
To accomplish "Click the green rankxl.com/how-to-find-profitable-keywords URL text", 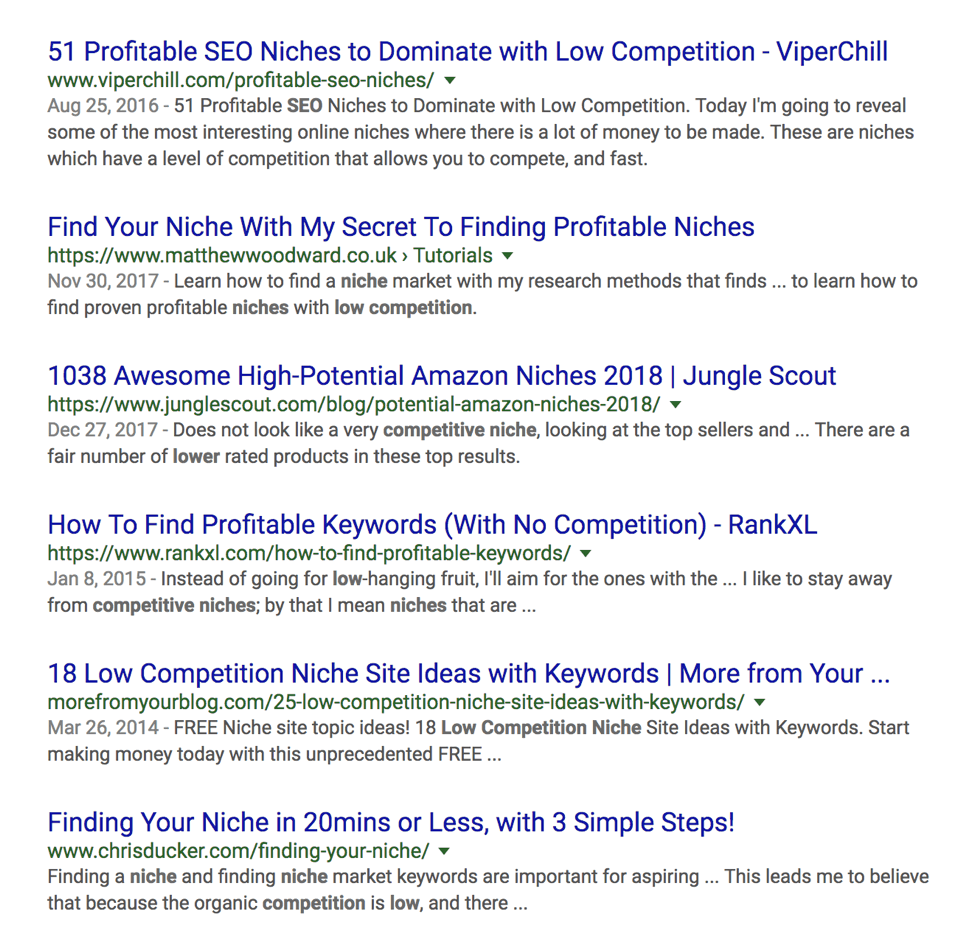I will coord(309,553).
